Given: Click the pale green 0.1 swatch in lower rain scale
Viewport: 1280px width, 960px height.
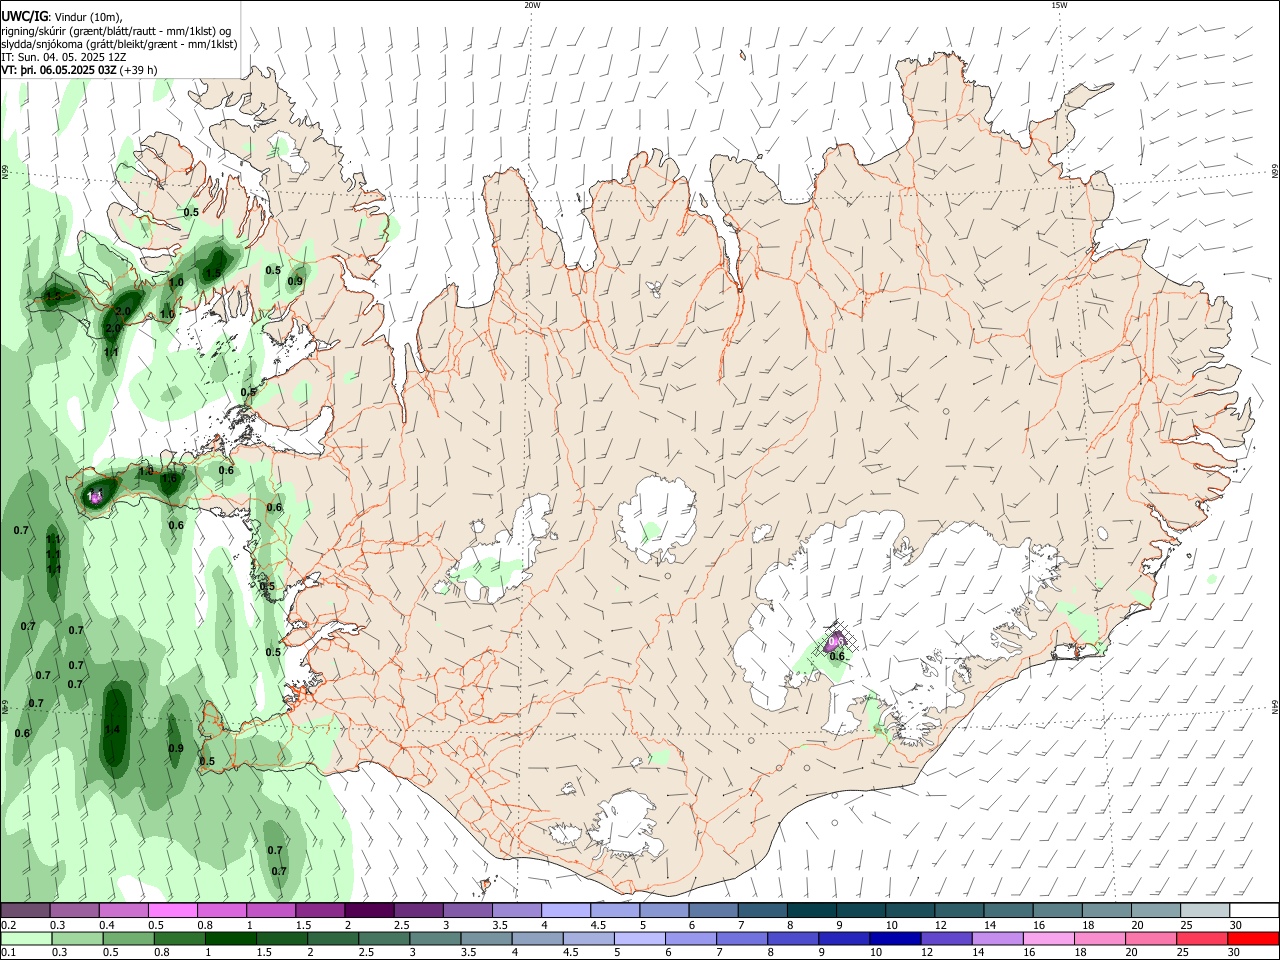Looking at the screenshot, I should (x=25, y=939).
